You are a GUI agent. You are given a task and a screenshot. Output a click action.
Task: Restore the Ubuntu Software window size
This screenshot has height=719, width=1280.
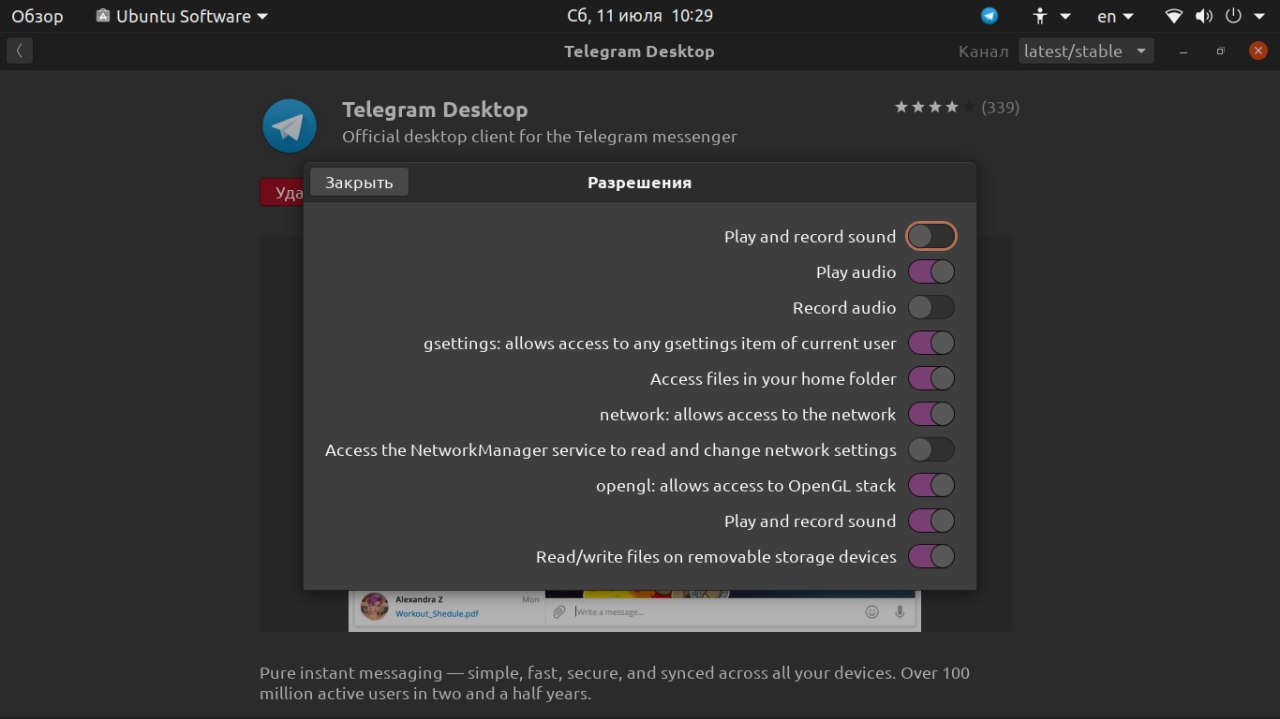click(1220, 51)
